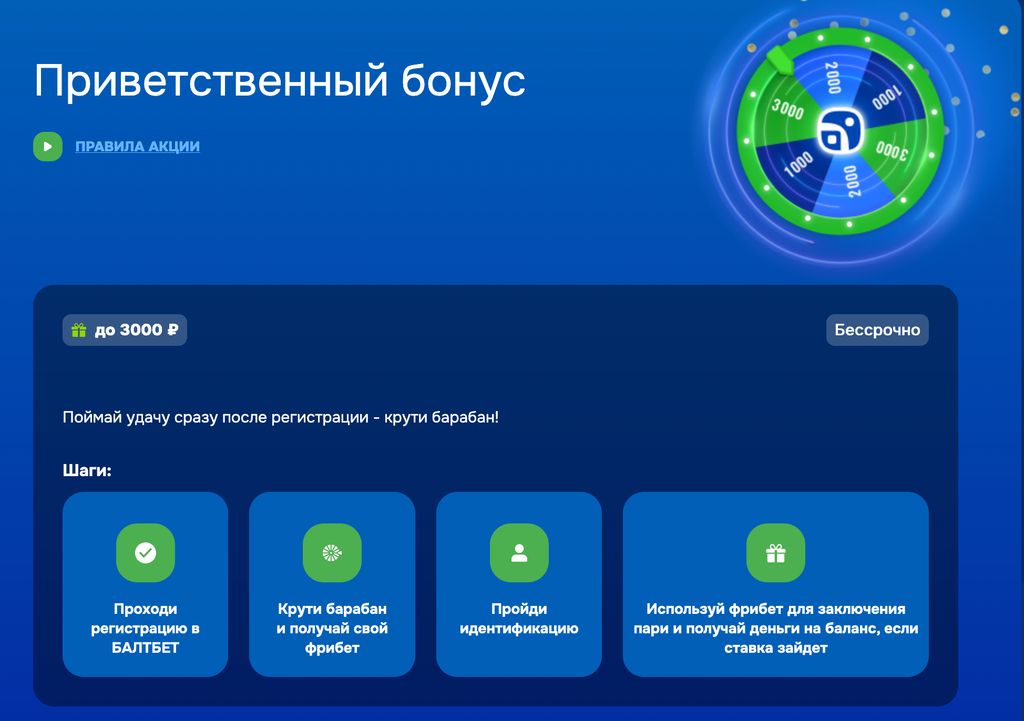Click the green play icon beside ПРАВИЛА АКЦИИ

[48, 146]
